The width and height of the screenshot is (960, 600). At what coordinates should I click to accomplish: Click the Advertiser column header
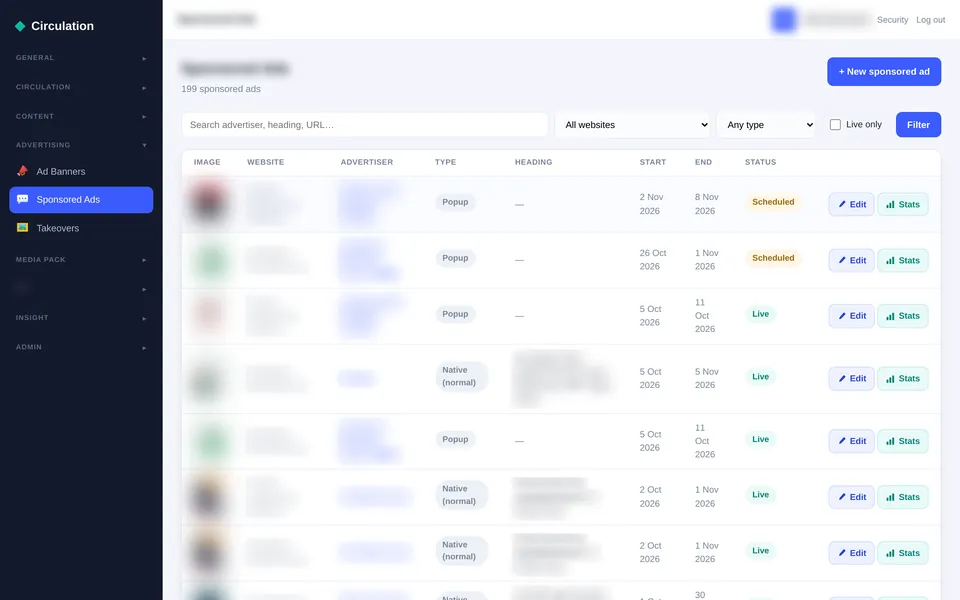[367, 162]
